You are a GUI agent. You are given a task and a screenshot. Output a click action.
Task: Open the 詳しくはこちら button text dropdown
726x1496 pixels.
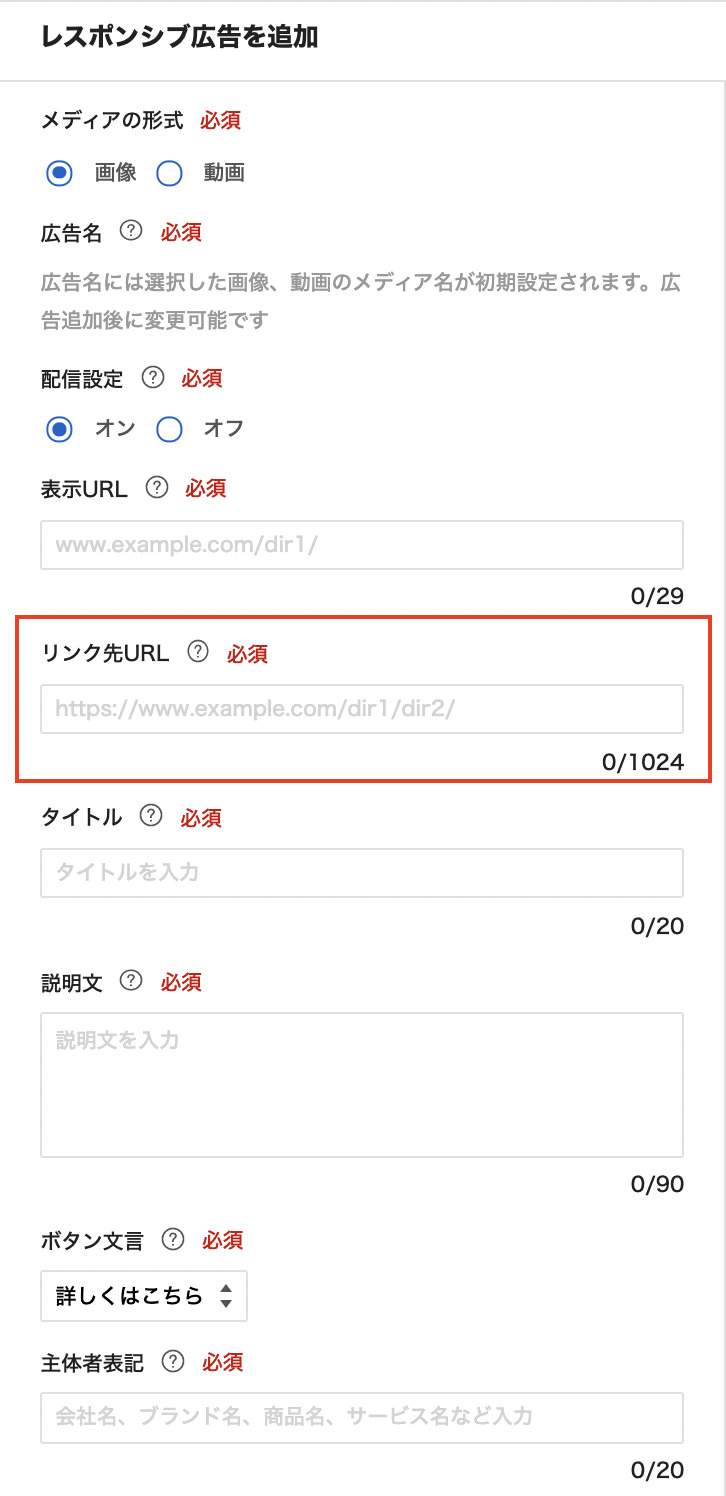coord(144,1297)
